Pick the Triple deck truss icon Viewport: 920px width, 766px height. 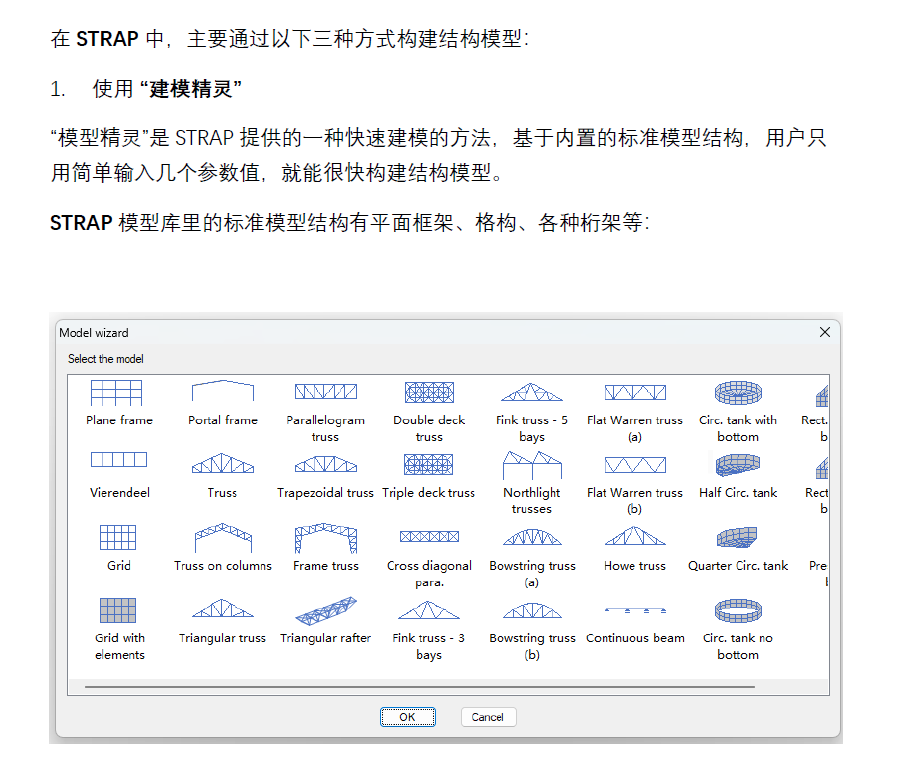click(x=428, y=464)
